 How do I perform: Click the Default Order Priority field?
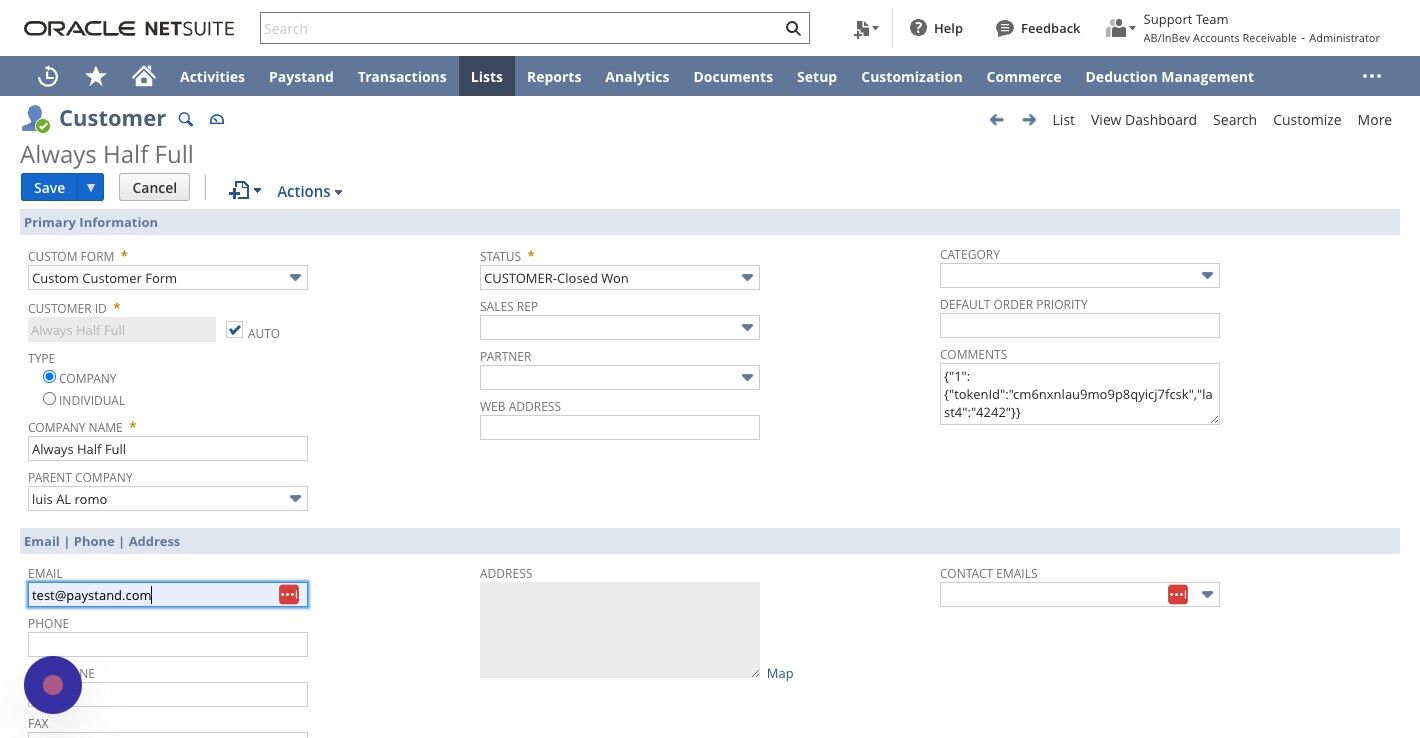1080,326
